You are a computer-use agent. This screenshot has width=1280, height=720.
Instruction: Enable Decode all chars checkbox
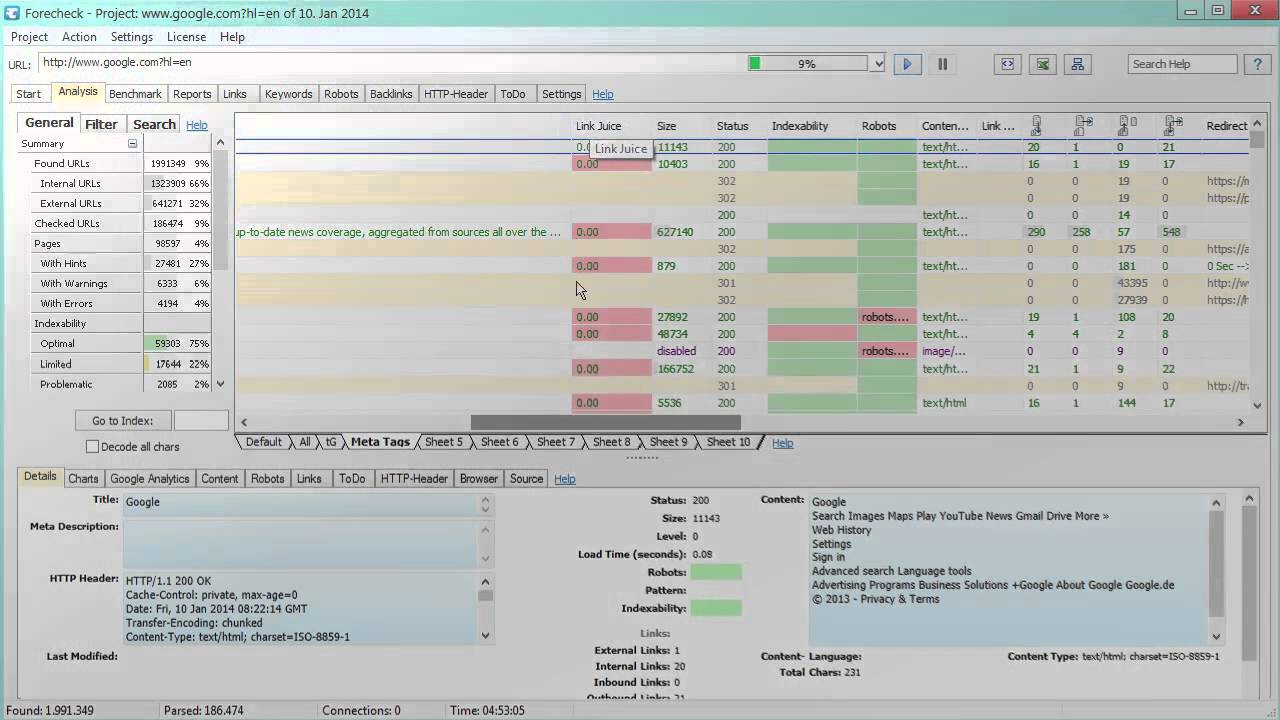tap(92, 447)
